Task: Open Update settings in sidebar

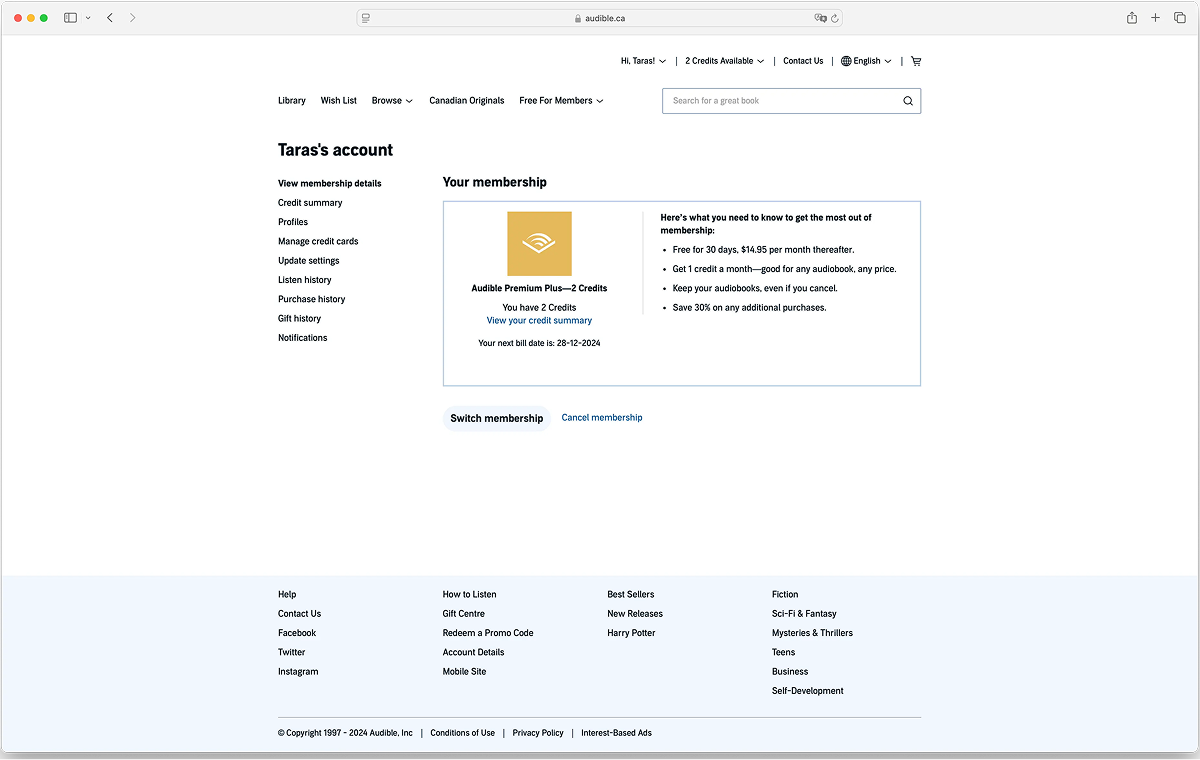Action: [x=309, y=261]
